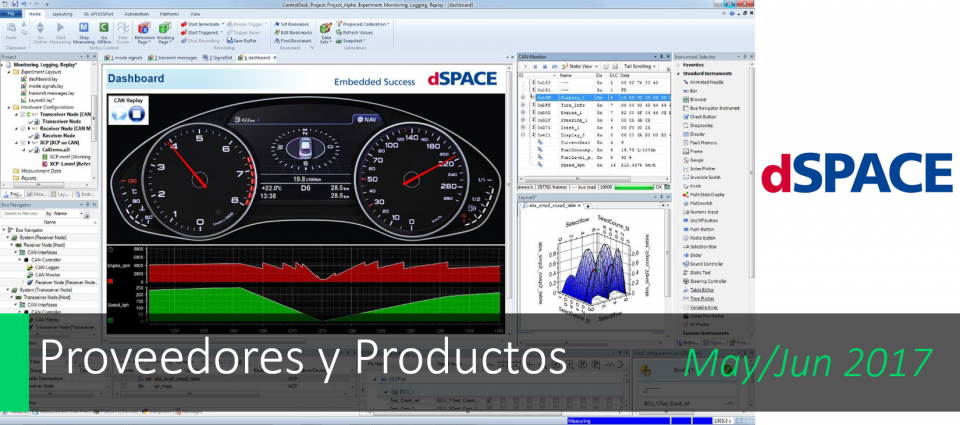Open the Working Page icon
The image size is (960, 425).
165,28
